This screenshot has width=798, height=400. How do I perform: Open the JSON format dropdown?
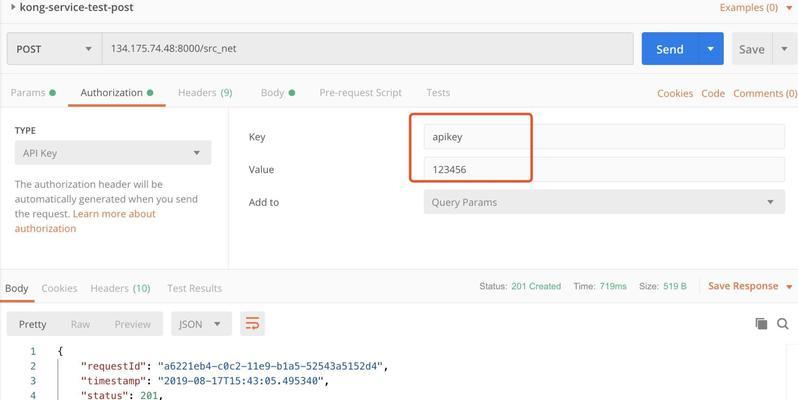tap(201, 324)
